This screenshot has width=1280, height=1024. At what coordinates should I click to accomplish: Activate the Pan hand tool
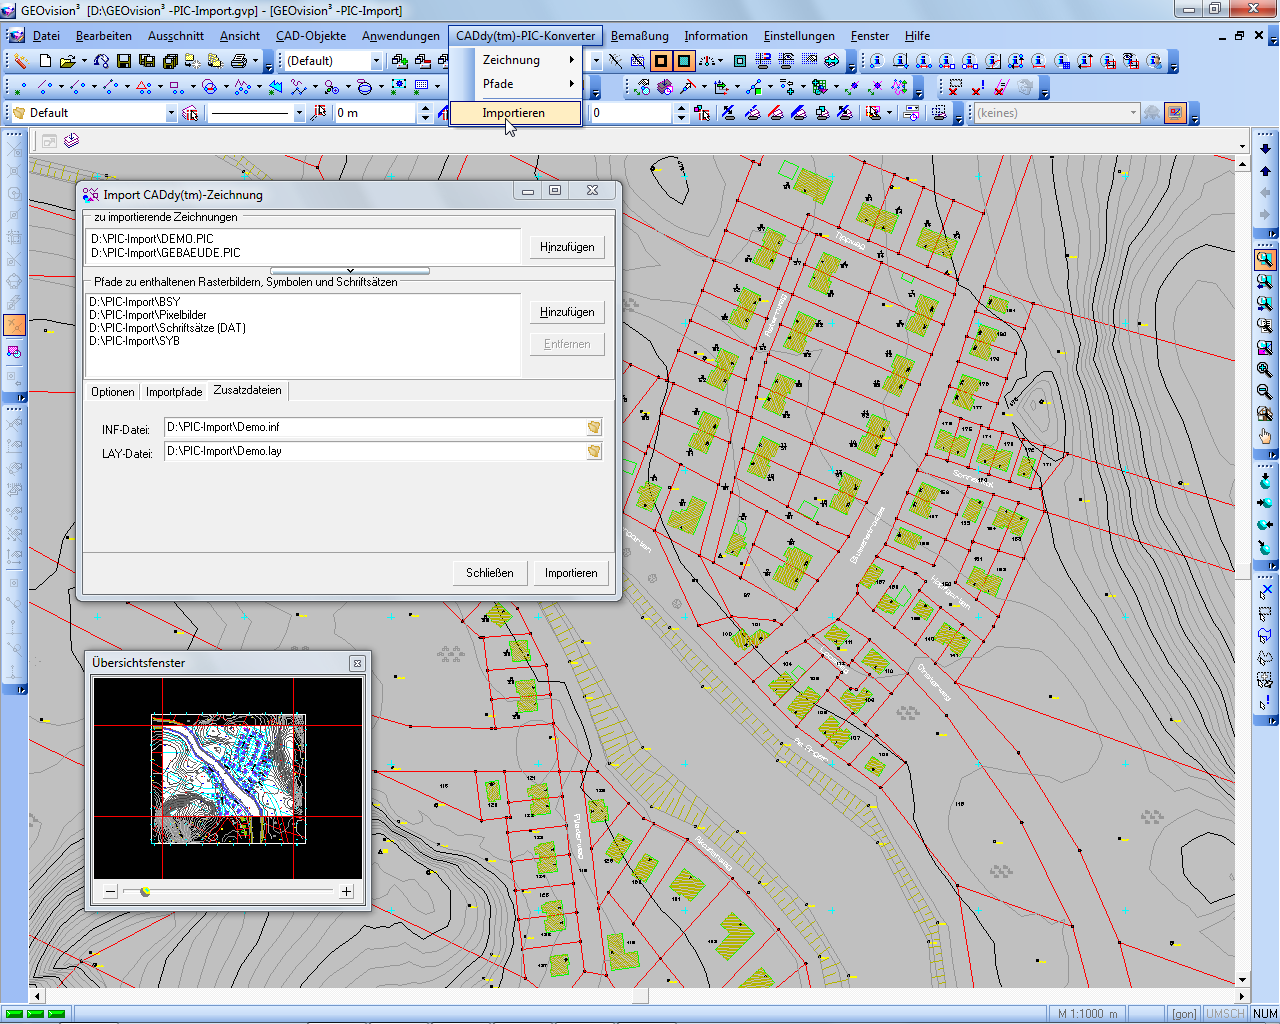tap(1265, 436)
